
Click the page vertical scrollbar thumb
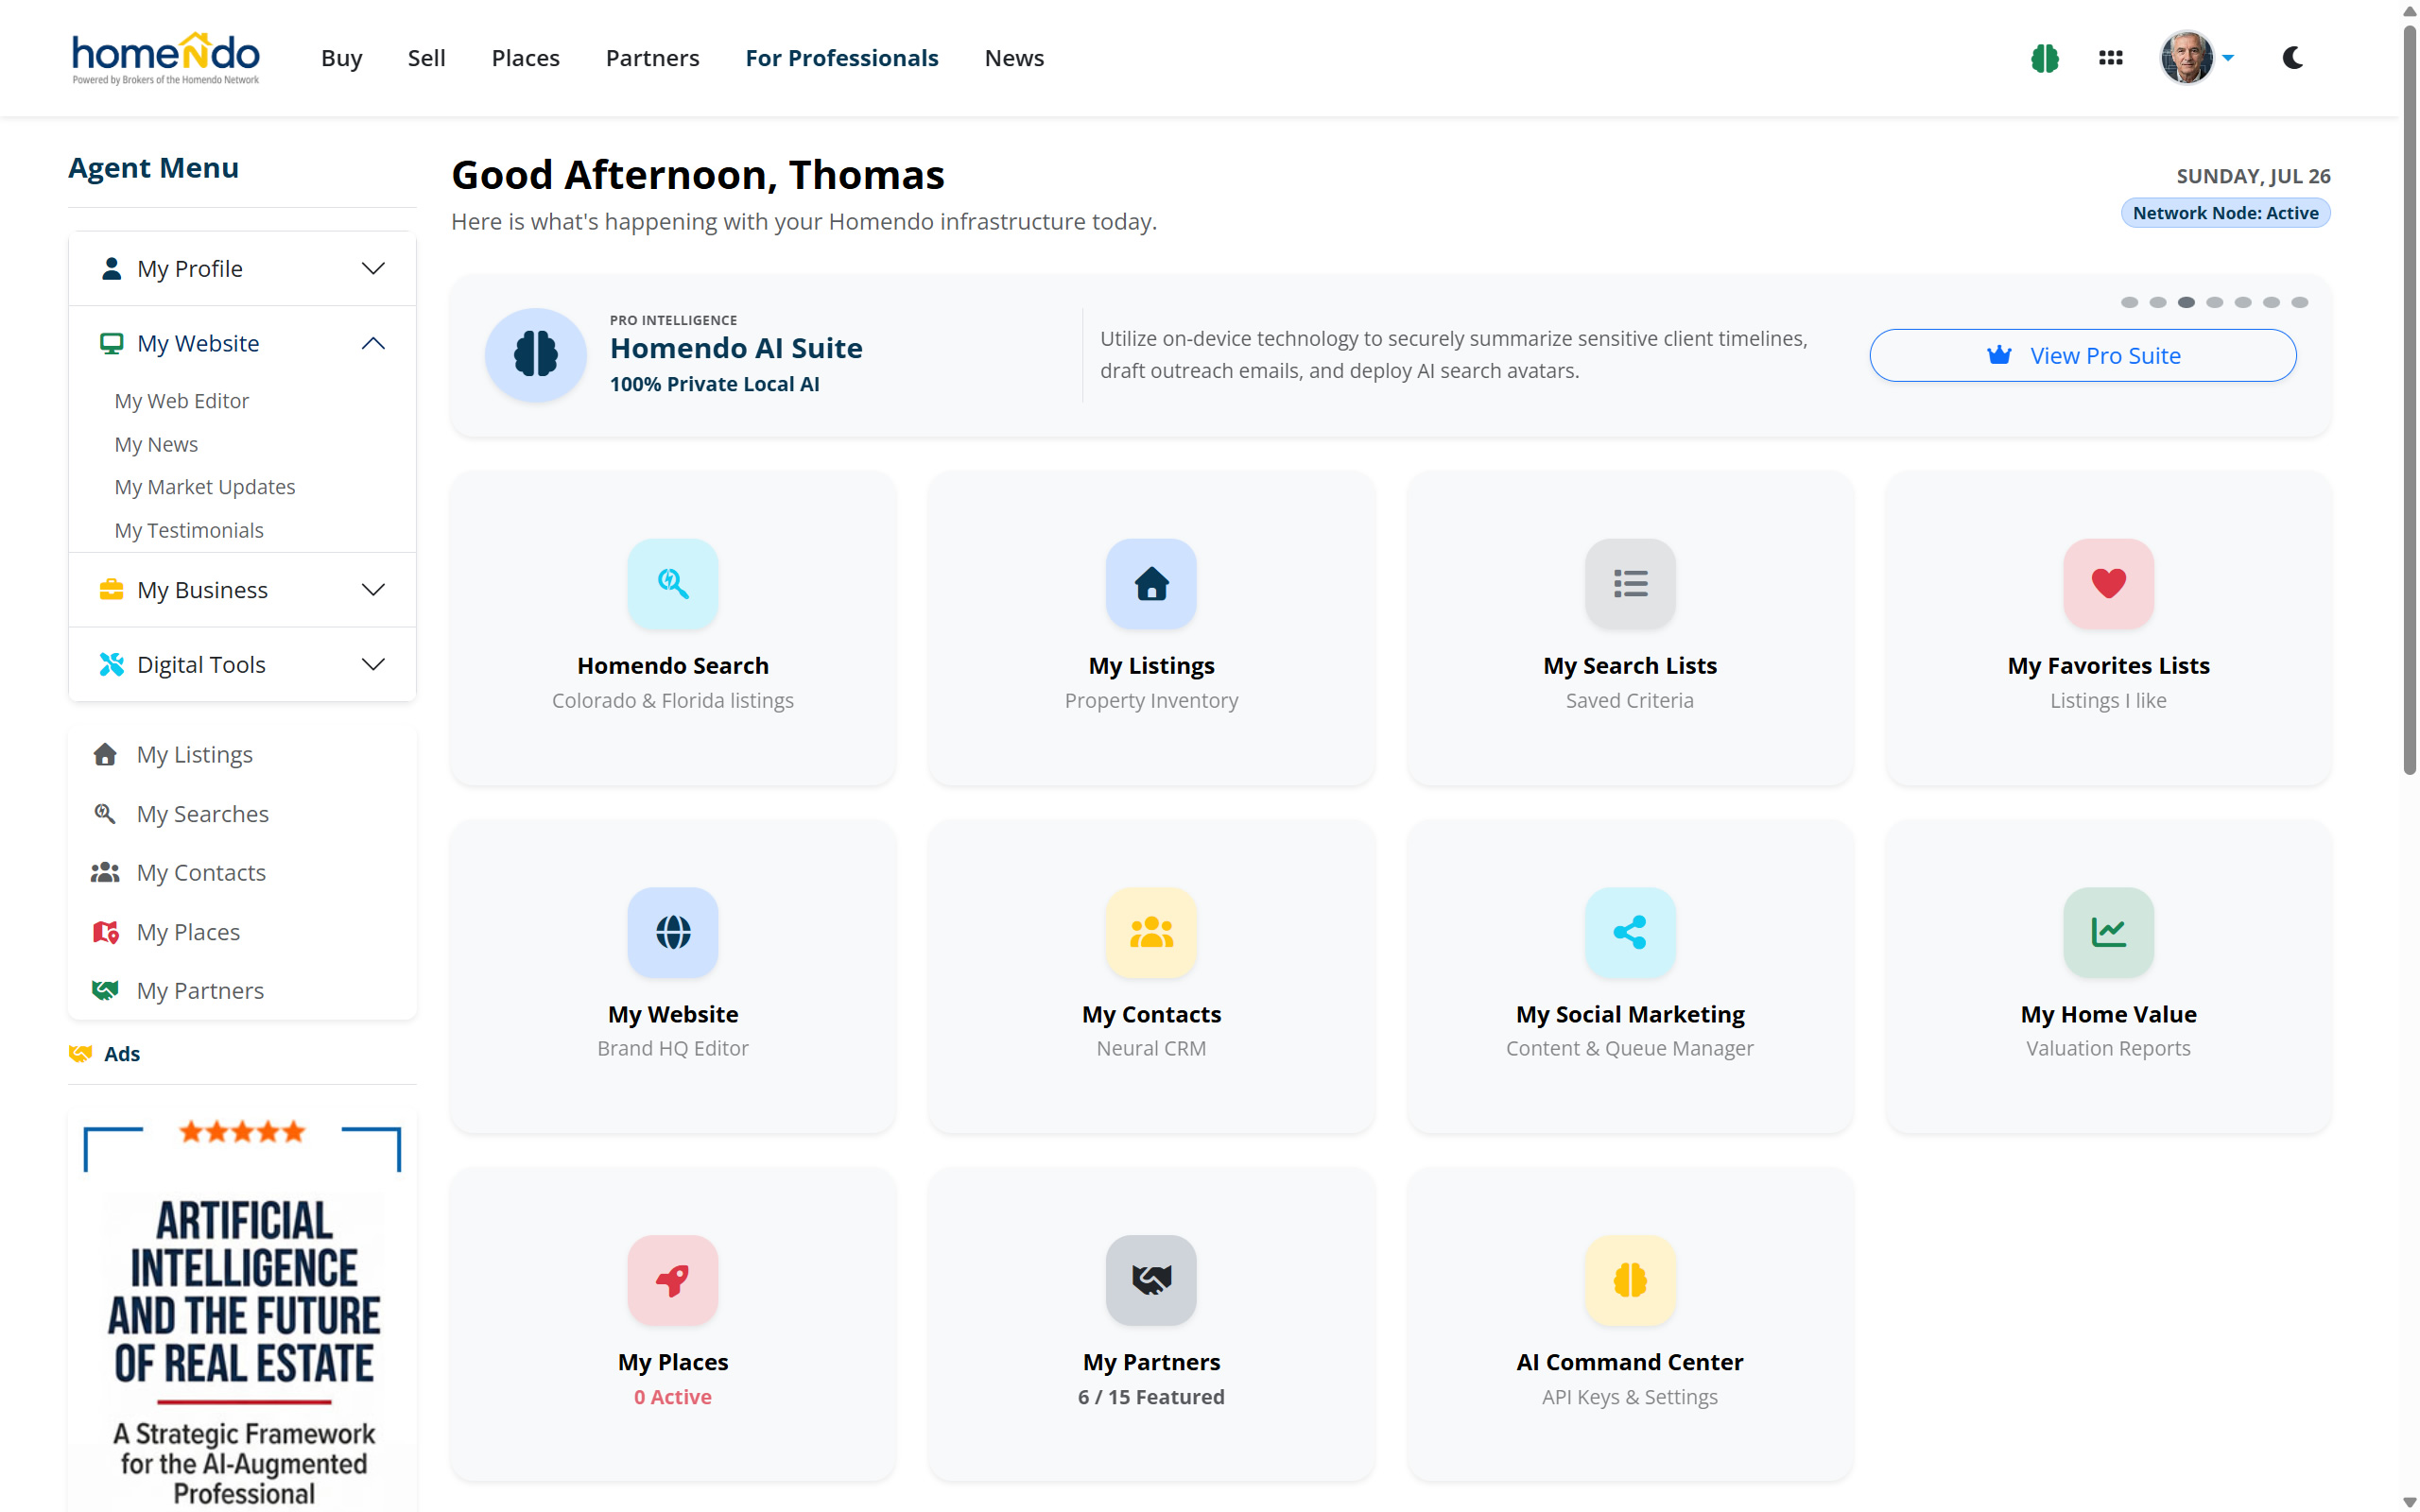click(2409, 400)
